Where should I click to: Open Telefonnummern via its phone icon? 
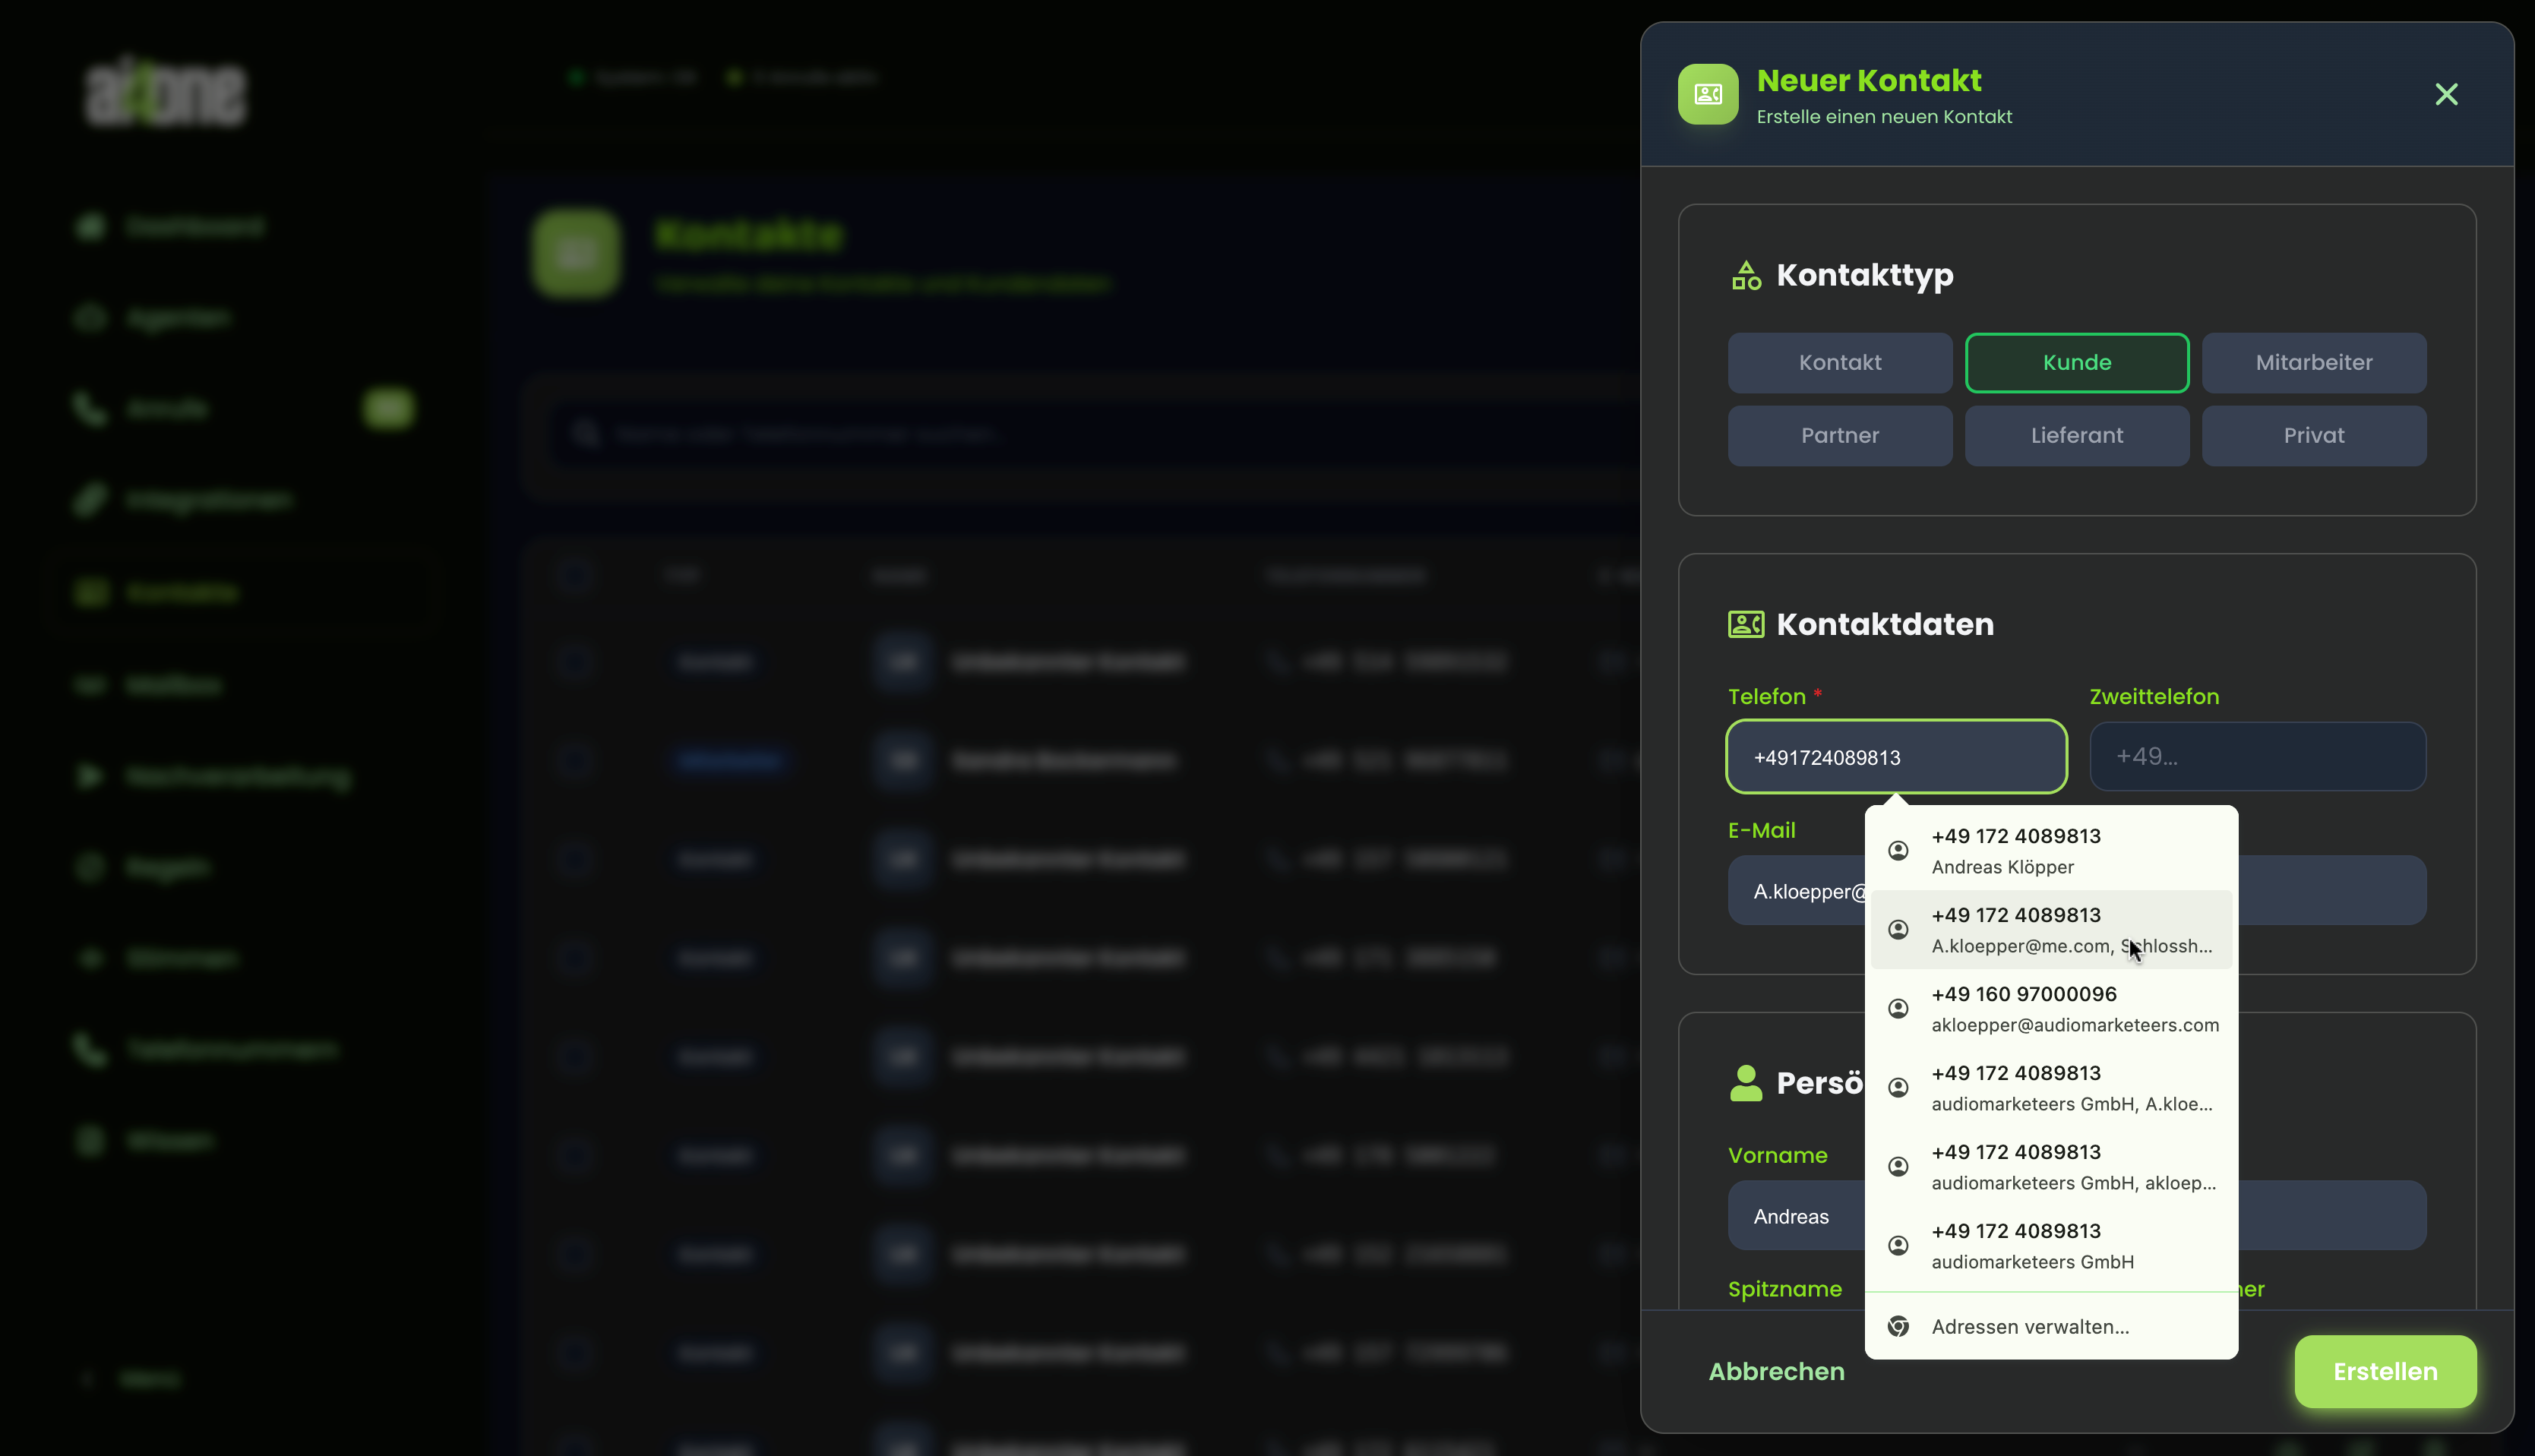(x=90, y=1049)
